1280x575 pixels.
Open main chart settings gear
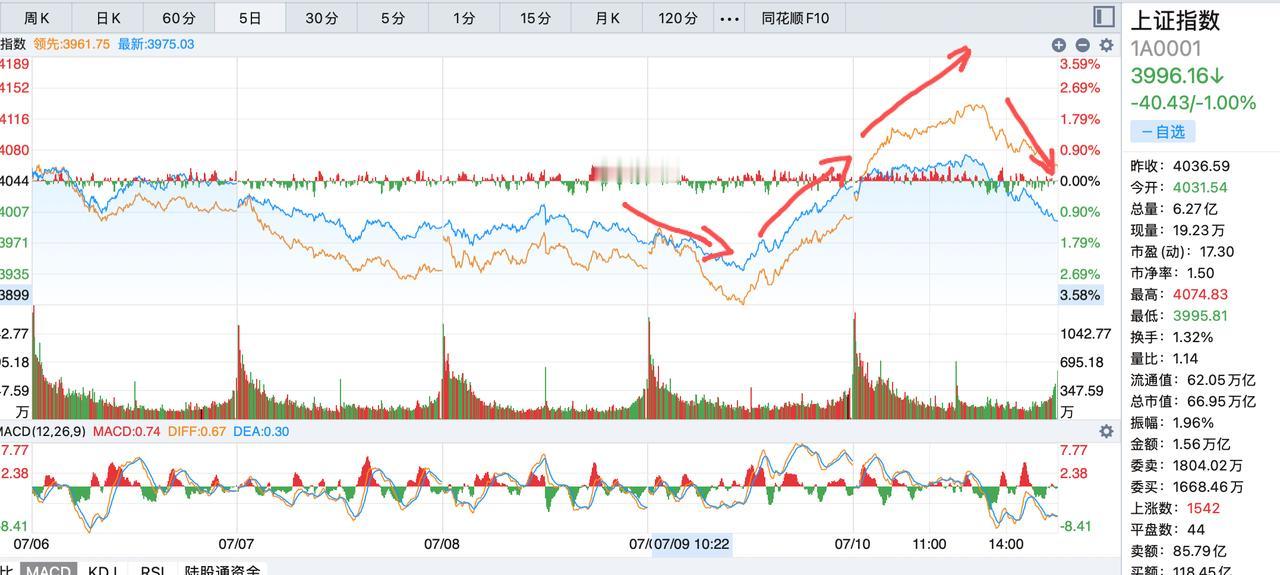click(1106, 45)
